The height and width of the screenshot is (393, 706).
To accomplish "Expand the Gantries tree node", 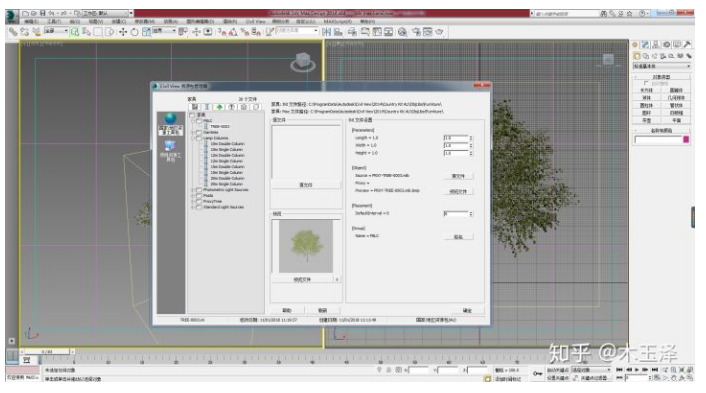I will coord(193,132).
